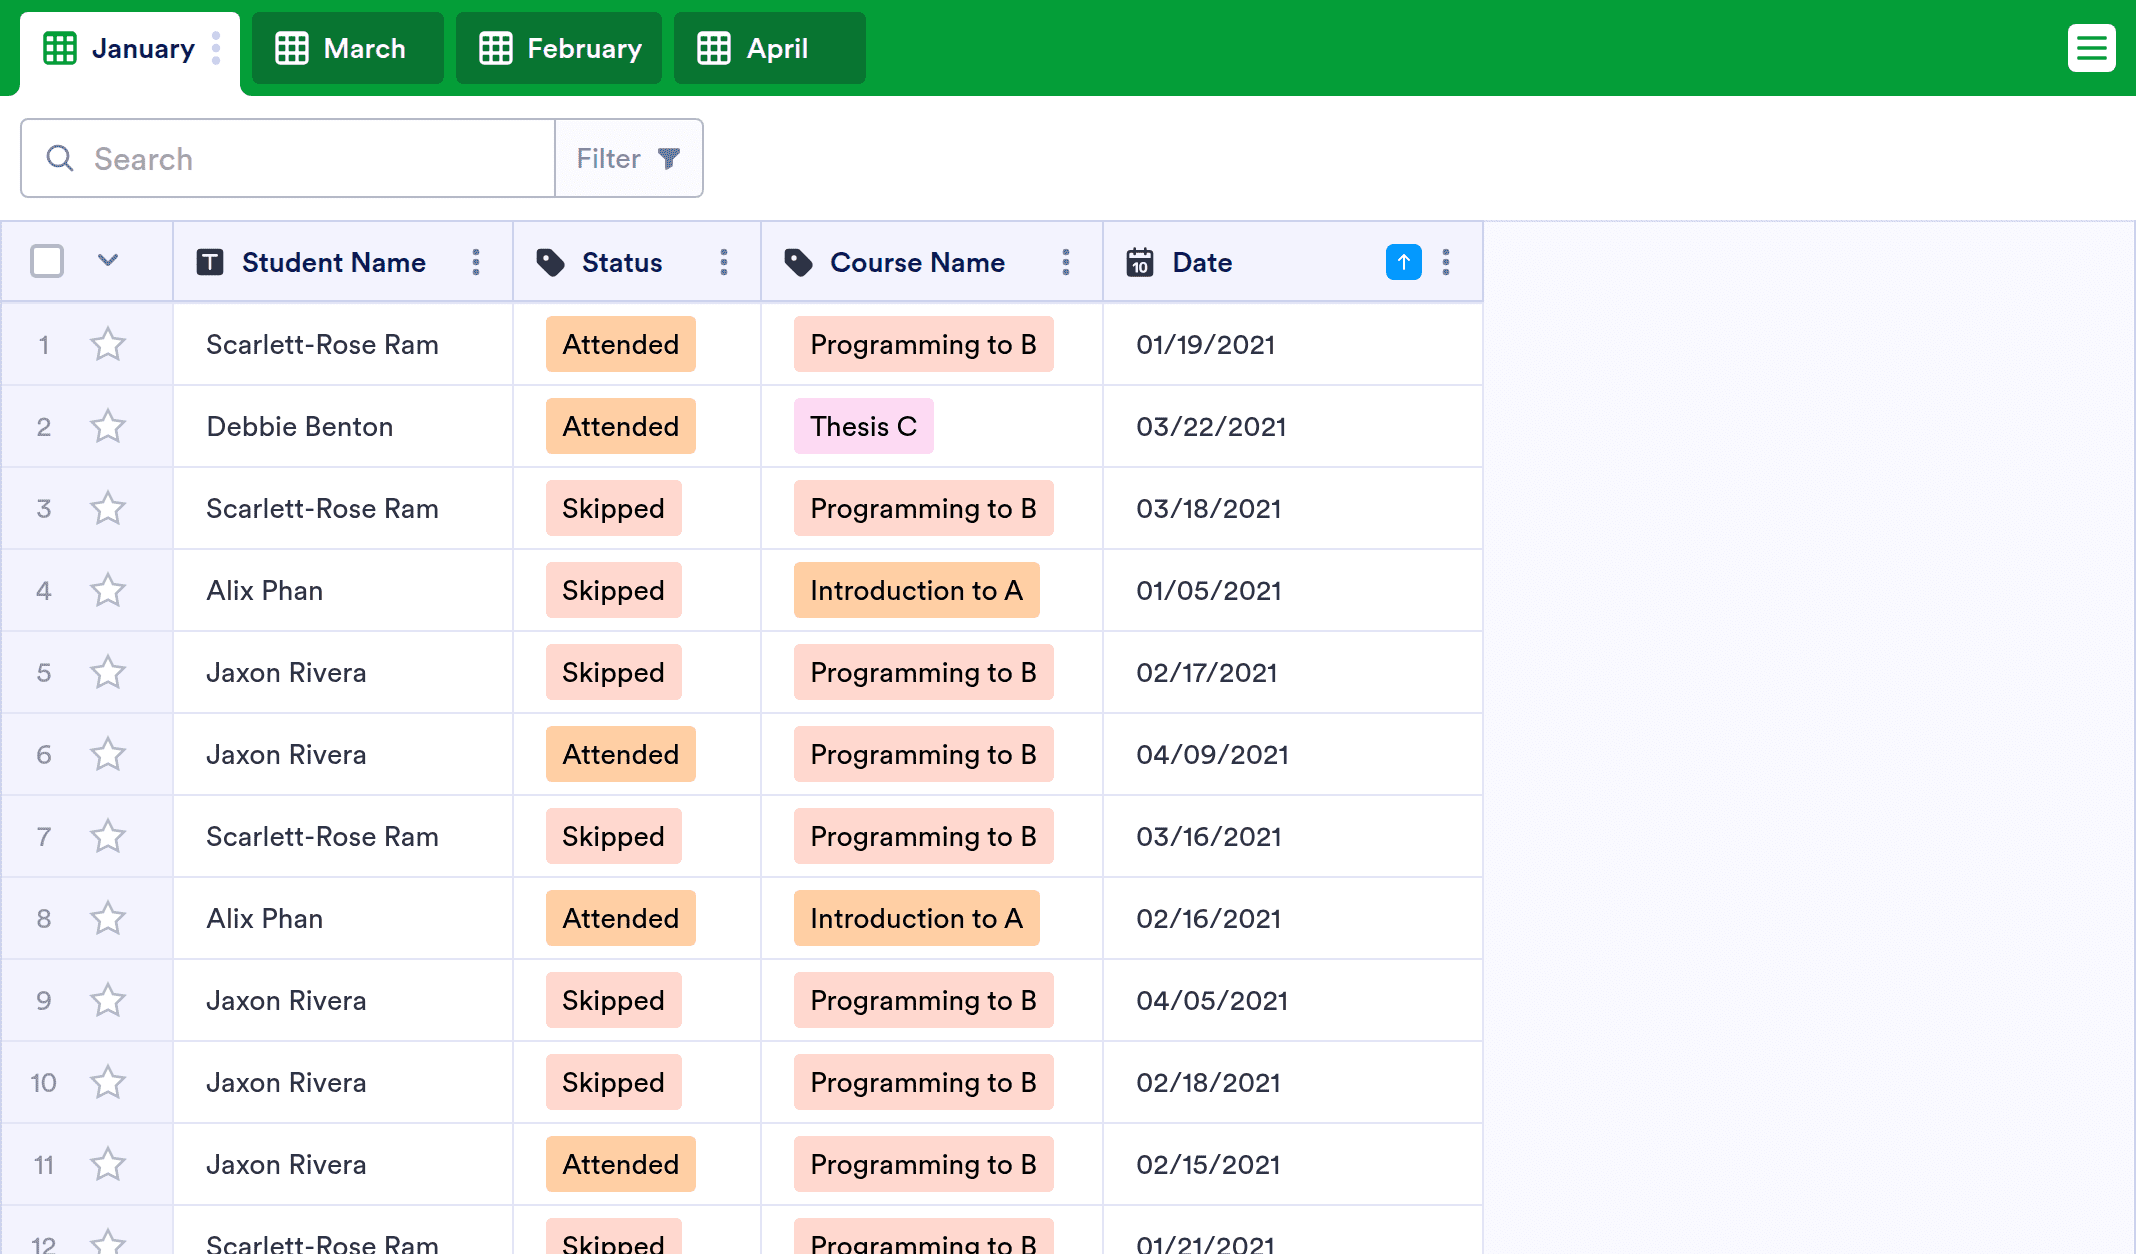Screen dimensions: 2136x1254
Task: Open row 6 Attended status tag
Action: tap(620, 754)
